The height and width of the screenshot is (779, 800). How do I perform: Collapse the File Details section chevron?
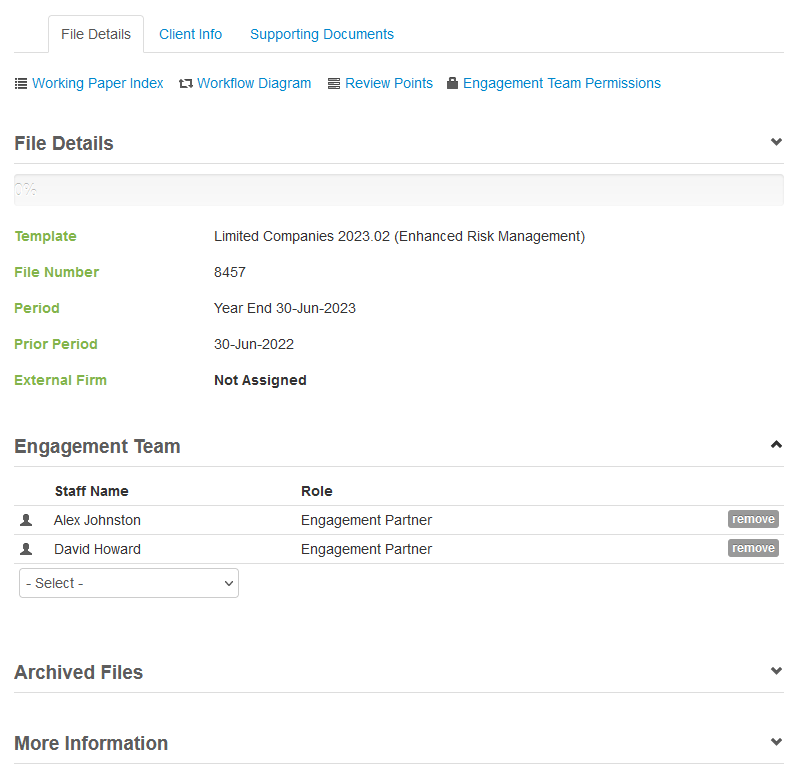(x=776, y=142)
